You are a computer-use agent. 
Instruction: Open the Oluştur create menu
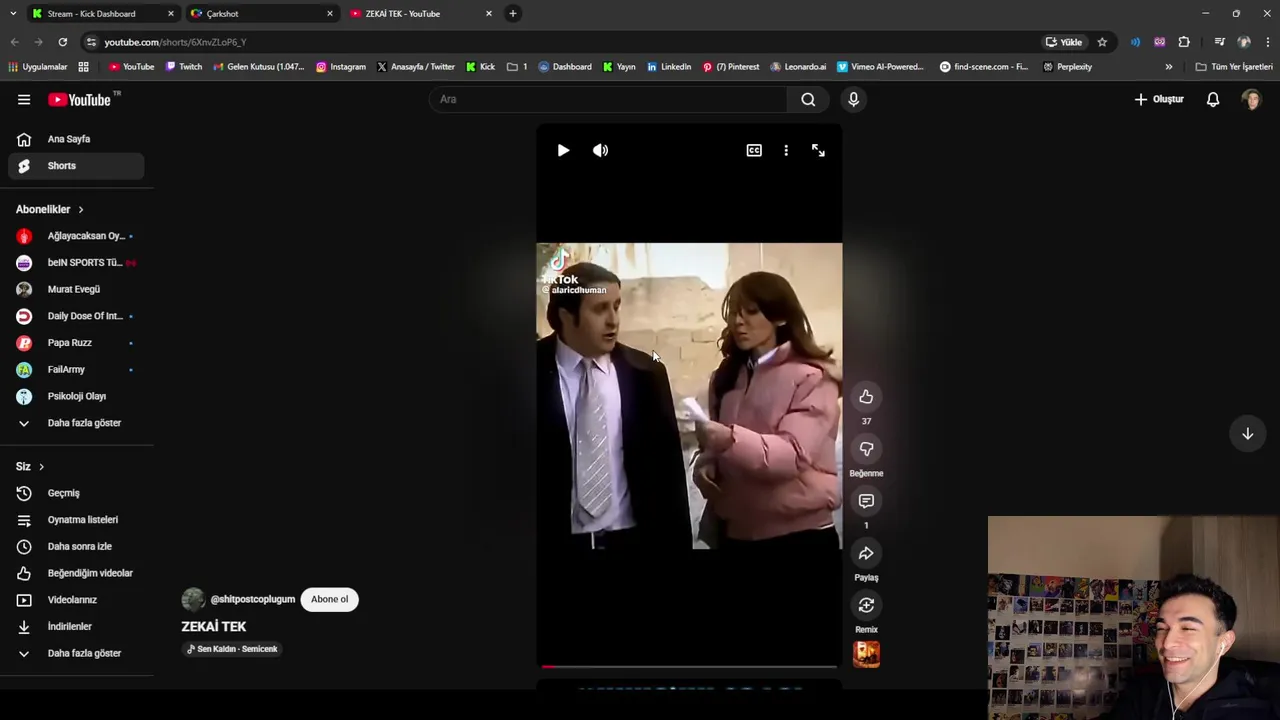pyautogui.click(x=1159, y=99)
